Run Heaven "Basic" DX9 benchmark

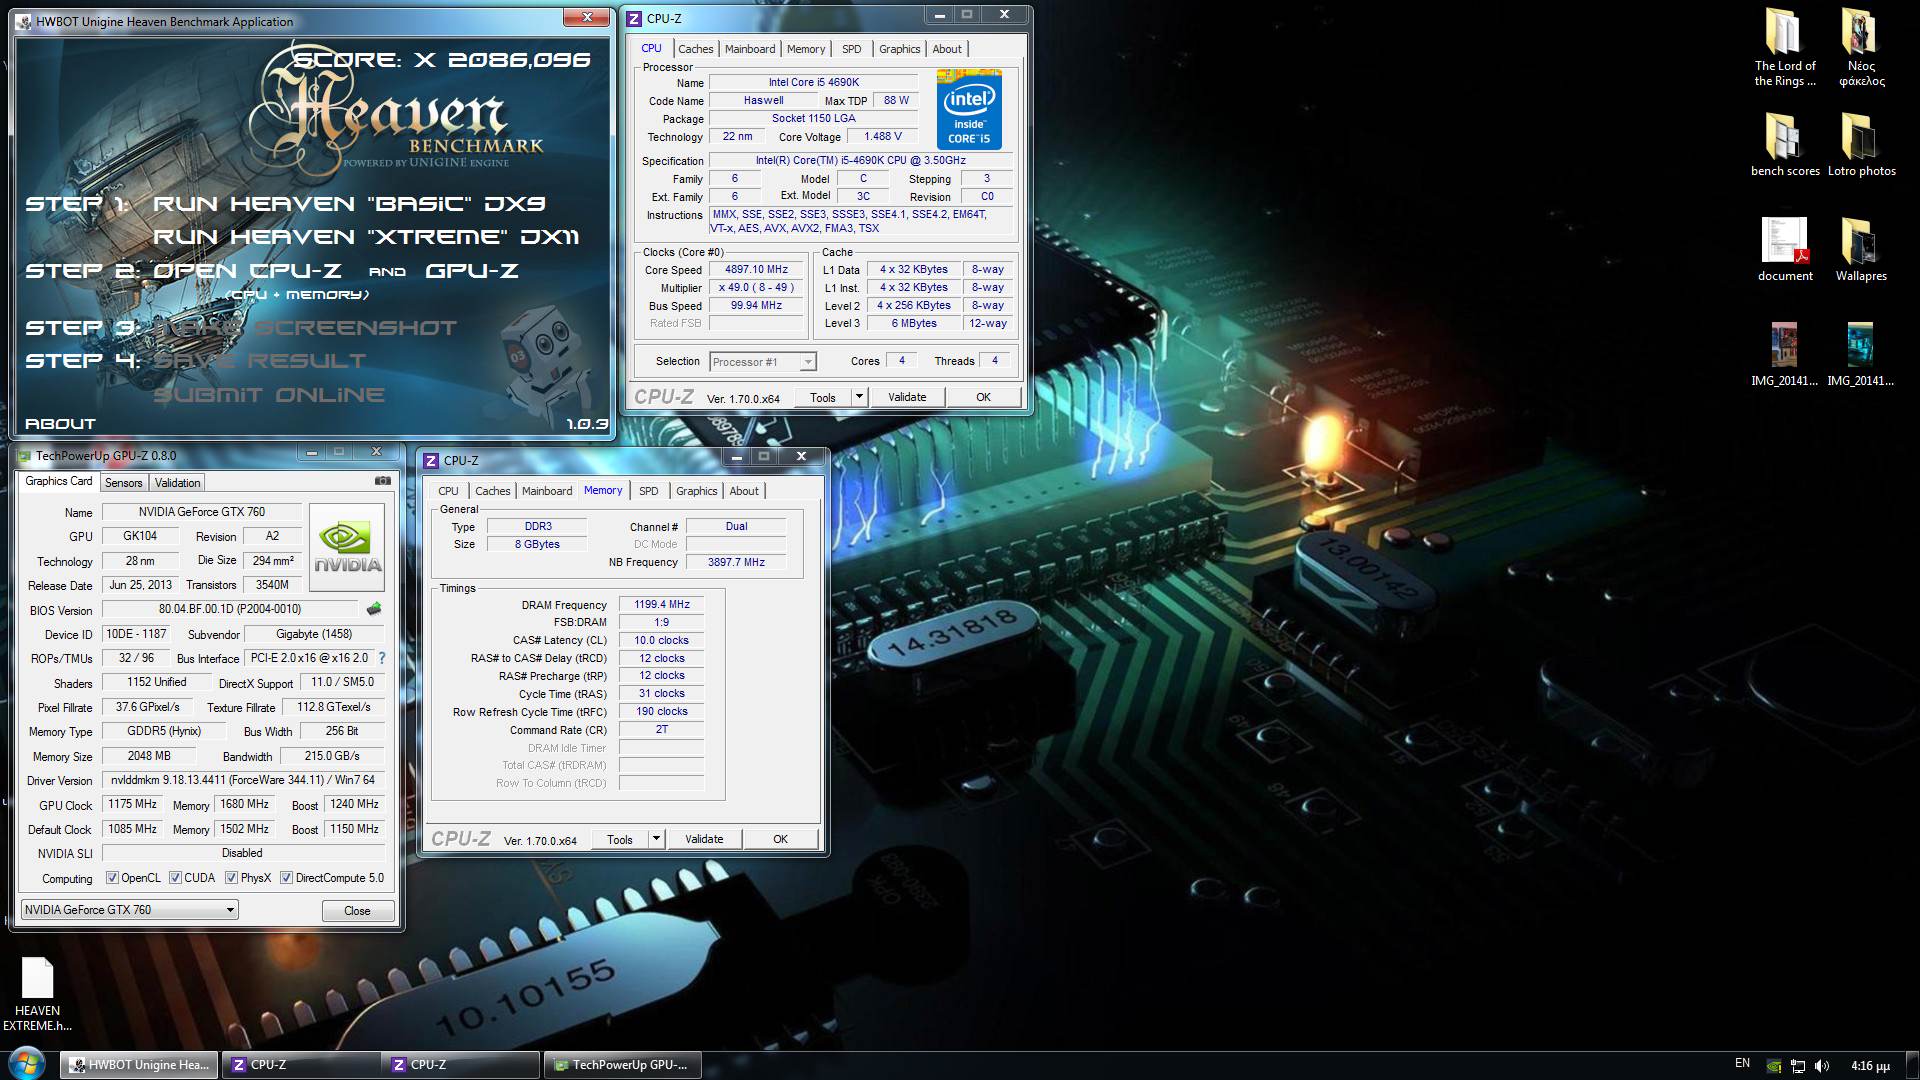[x=349, y=204]
